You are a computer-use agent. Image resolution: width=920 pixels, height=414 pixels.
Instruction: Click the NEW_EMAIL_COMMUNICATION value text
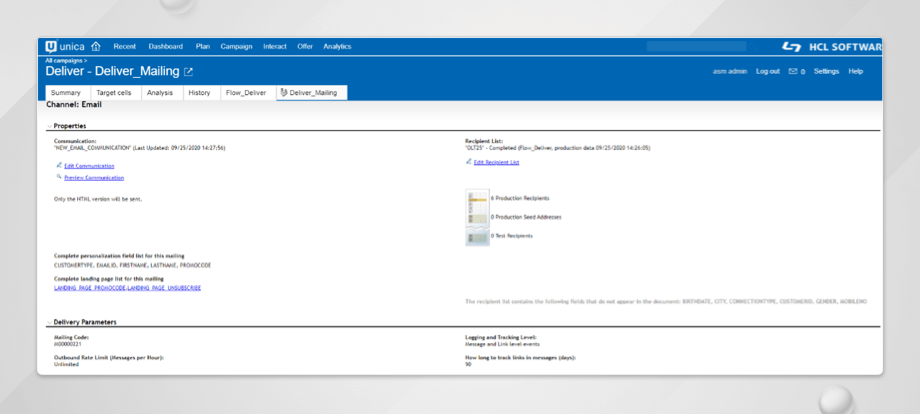tap(140, 148)
